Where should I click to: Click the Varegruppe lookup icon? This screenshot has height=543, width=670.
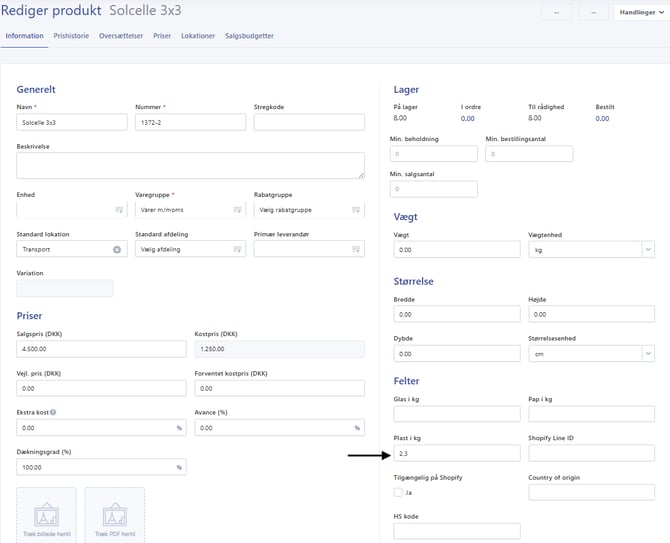(x=238, y=210)
